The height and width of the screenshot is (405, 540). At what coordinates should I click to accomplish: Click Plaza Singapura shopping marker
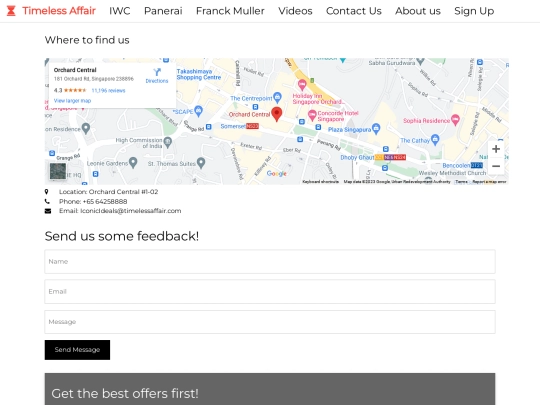(x=376, y=129)
